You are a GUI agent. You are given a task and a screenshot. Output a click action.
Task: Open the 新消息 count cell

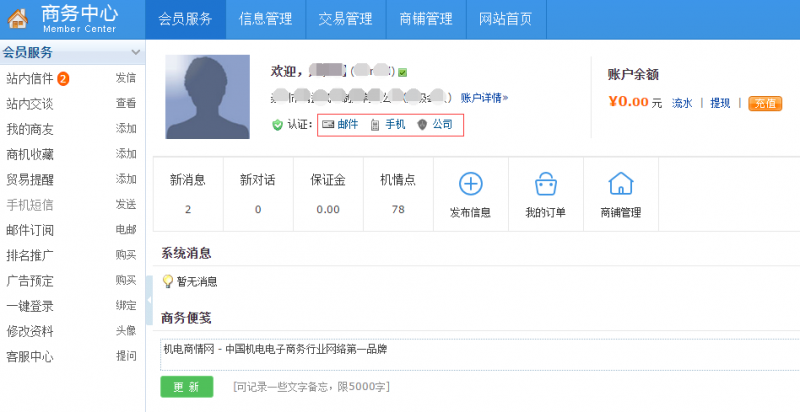coord(188,194)
